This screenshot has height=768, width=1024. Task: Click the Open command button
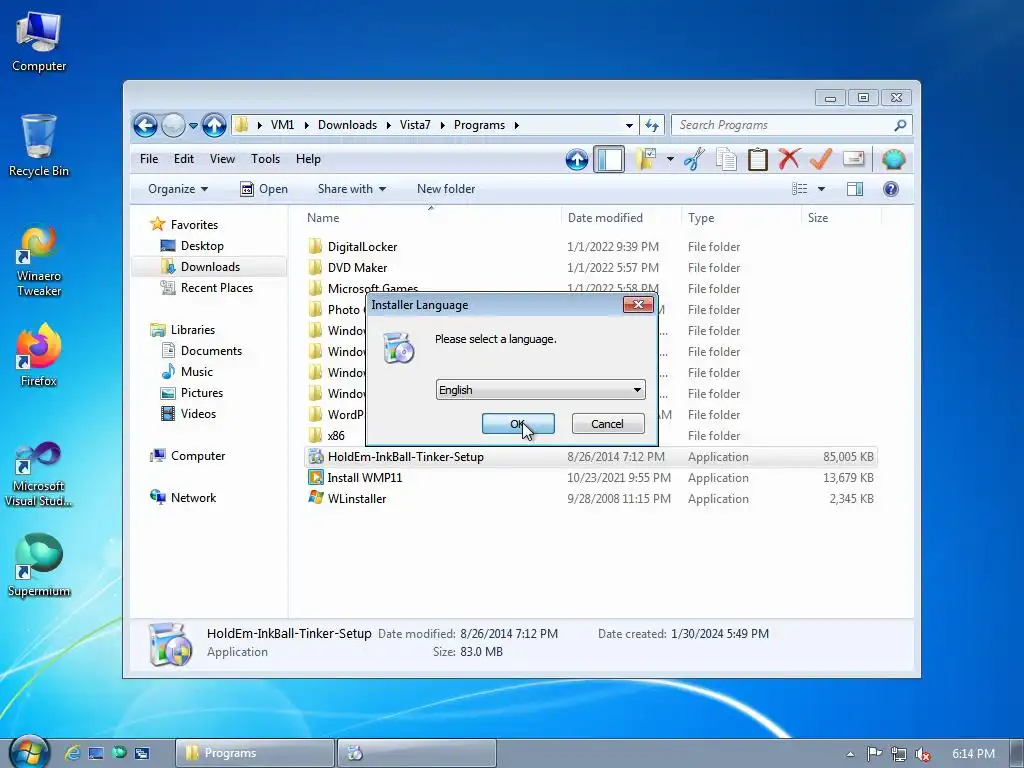tap(264, 189)
